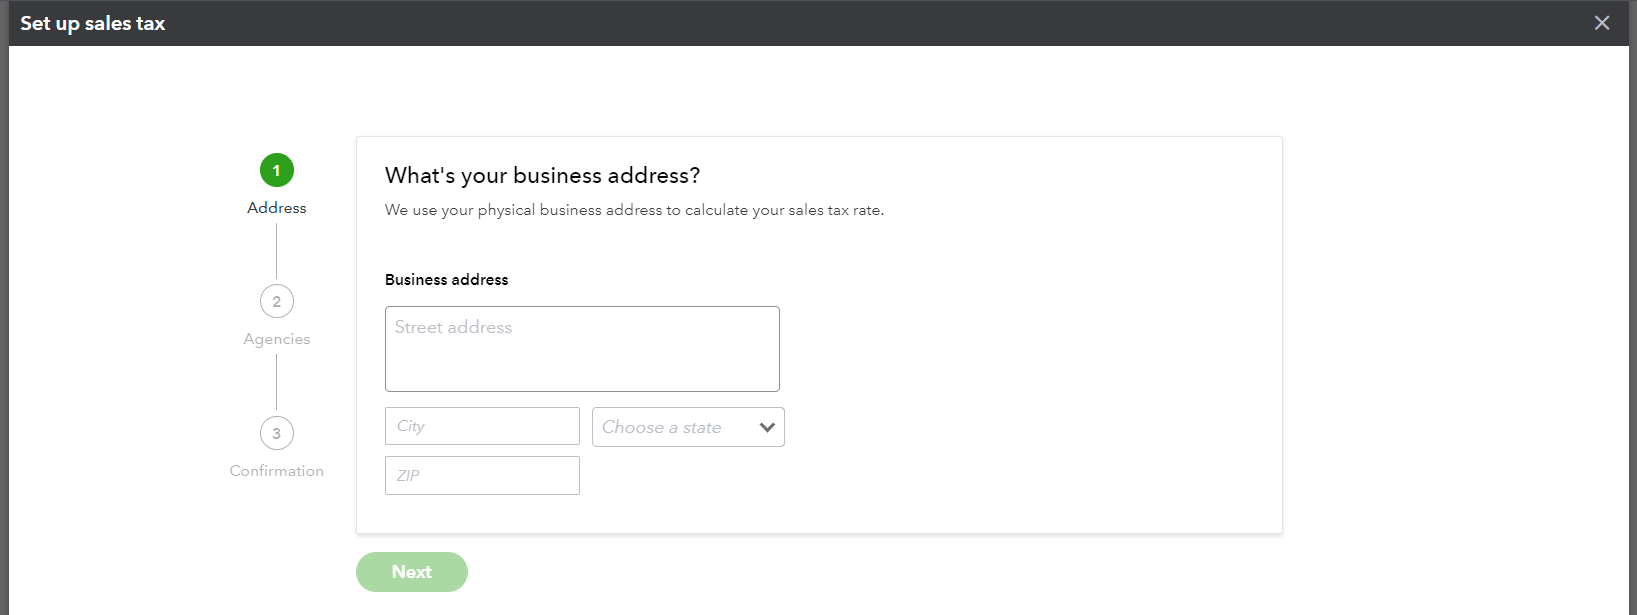
Task: Focus the Street address text box
Action: pyautogui.click(x=582, y=349)
